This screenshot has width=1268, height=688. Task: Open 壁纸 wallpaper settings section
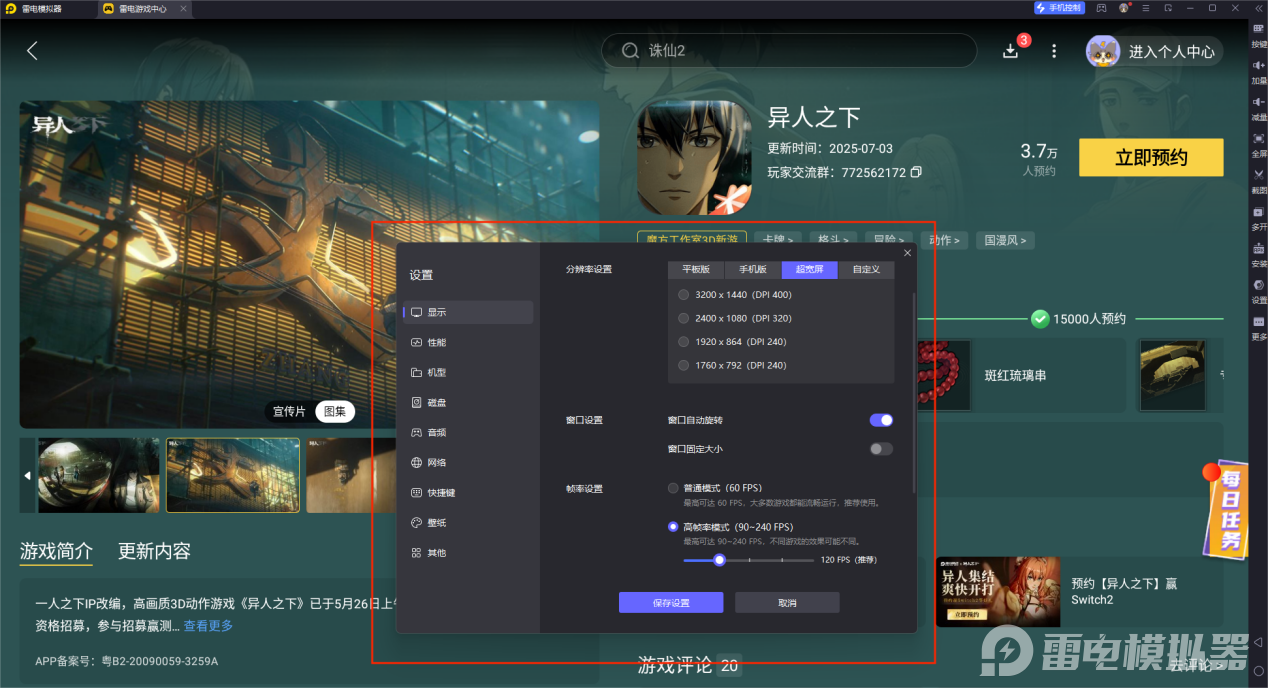click(x=468, y=522)
